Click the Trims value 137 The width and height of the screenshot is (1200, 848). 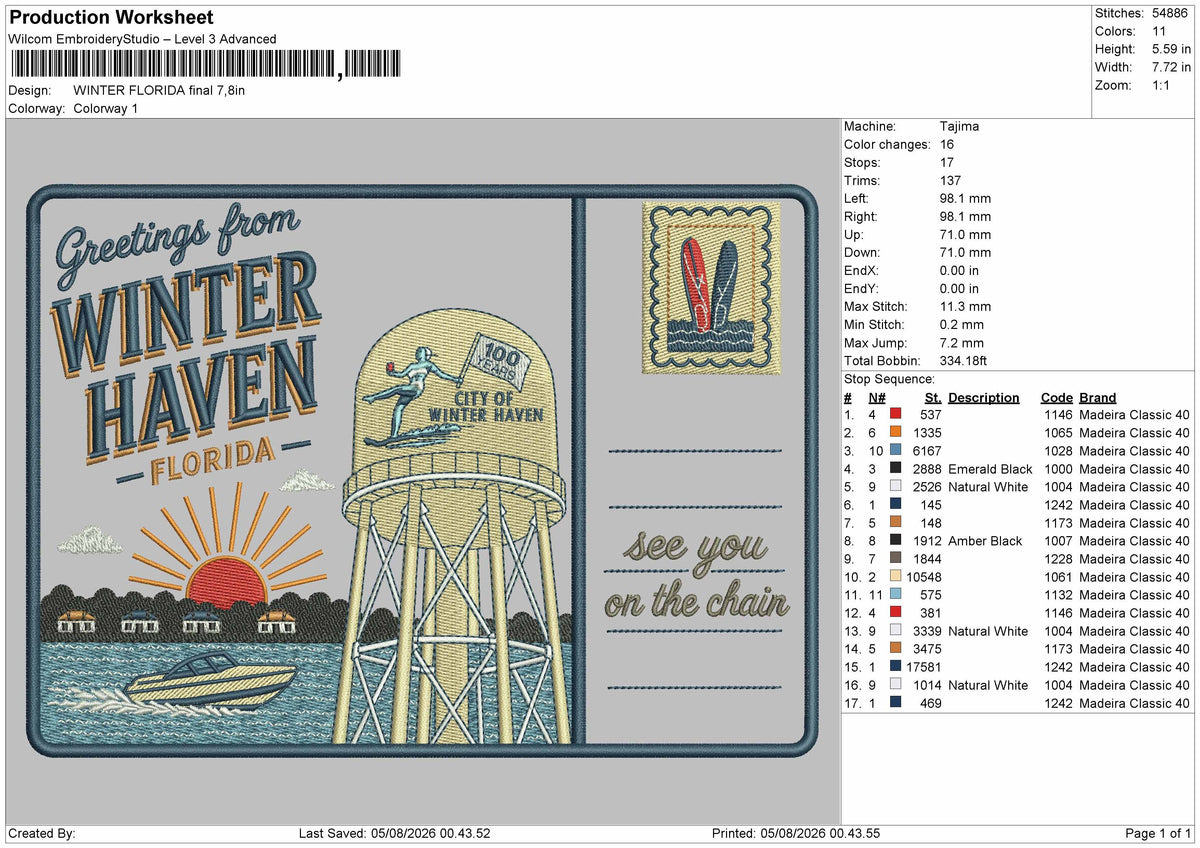click(951, 180)
